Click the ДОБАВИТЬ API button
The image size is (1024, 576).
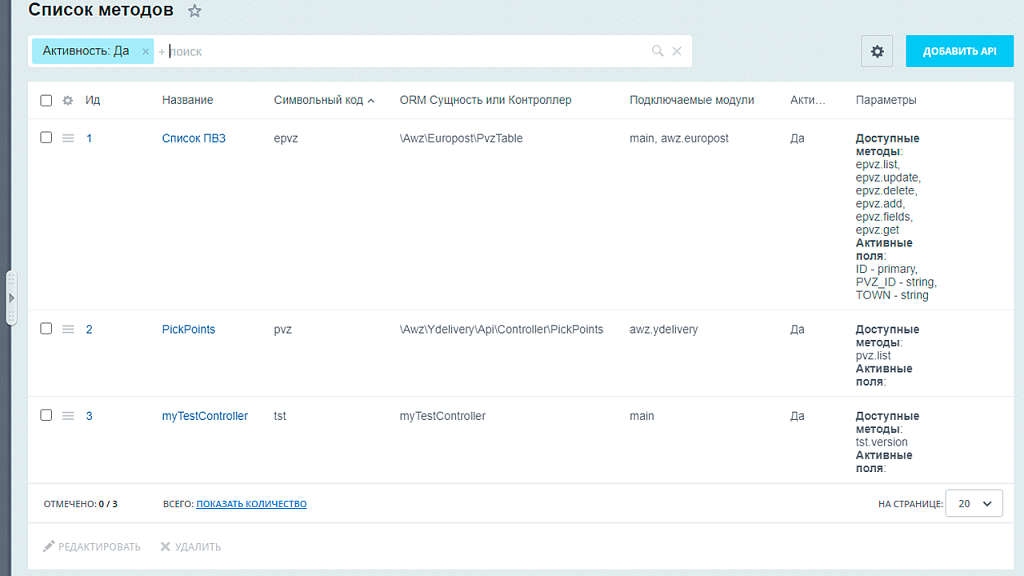click(959, 51)
